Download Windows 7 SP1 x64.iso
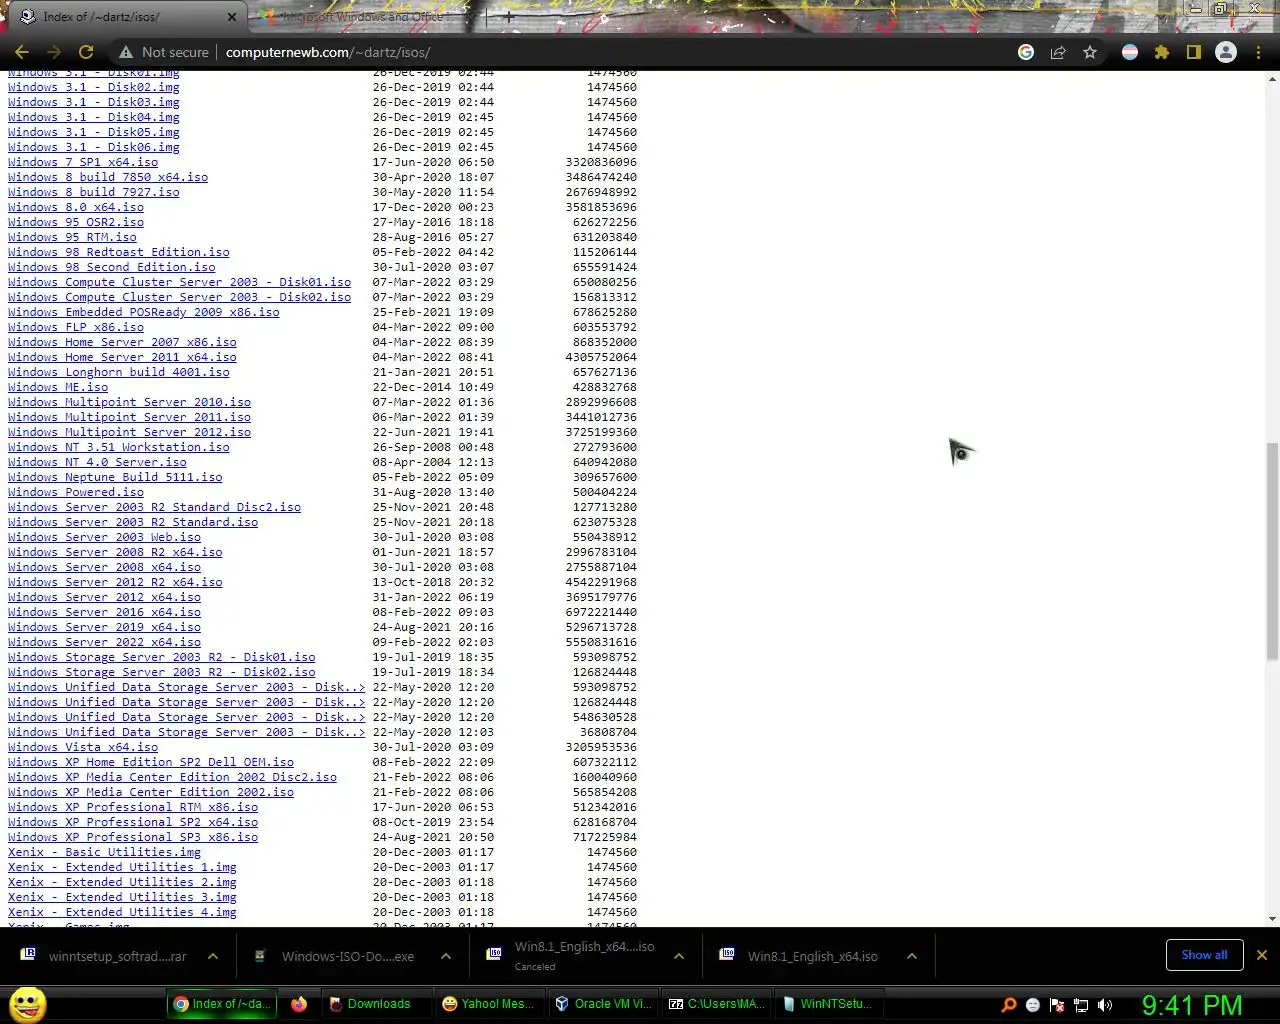1280x1024 pixels. tap(83, 162)
